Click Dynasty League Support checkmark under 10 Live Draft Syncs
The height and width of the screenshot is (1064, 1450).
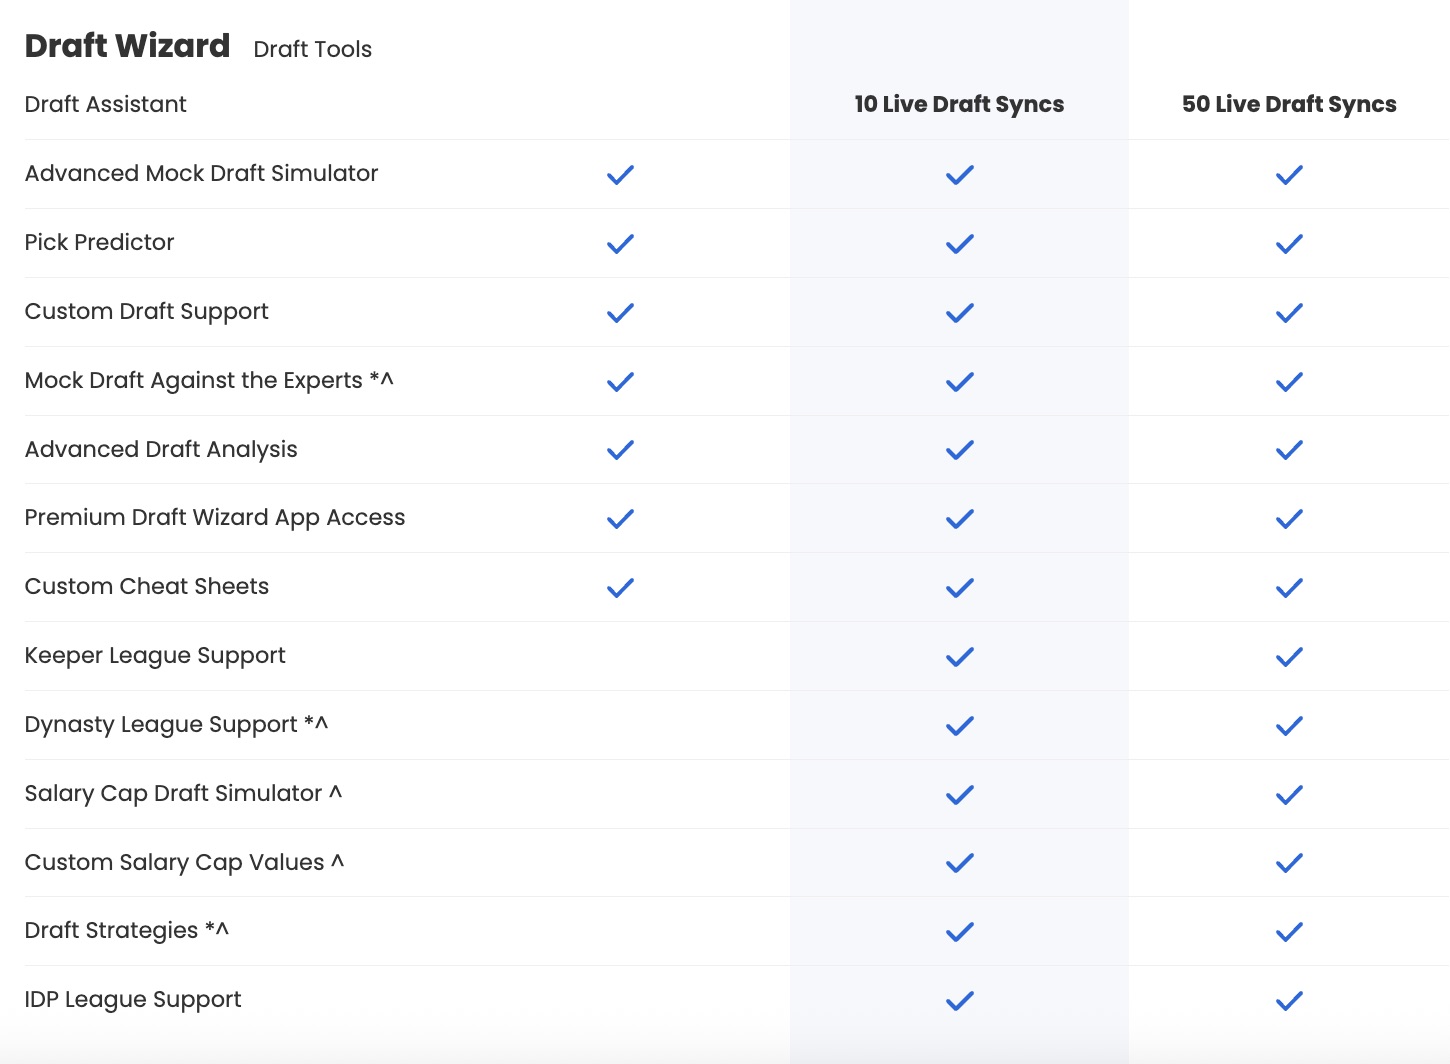click(960, 726)
